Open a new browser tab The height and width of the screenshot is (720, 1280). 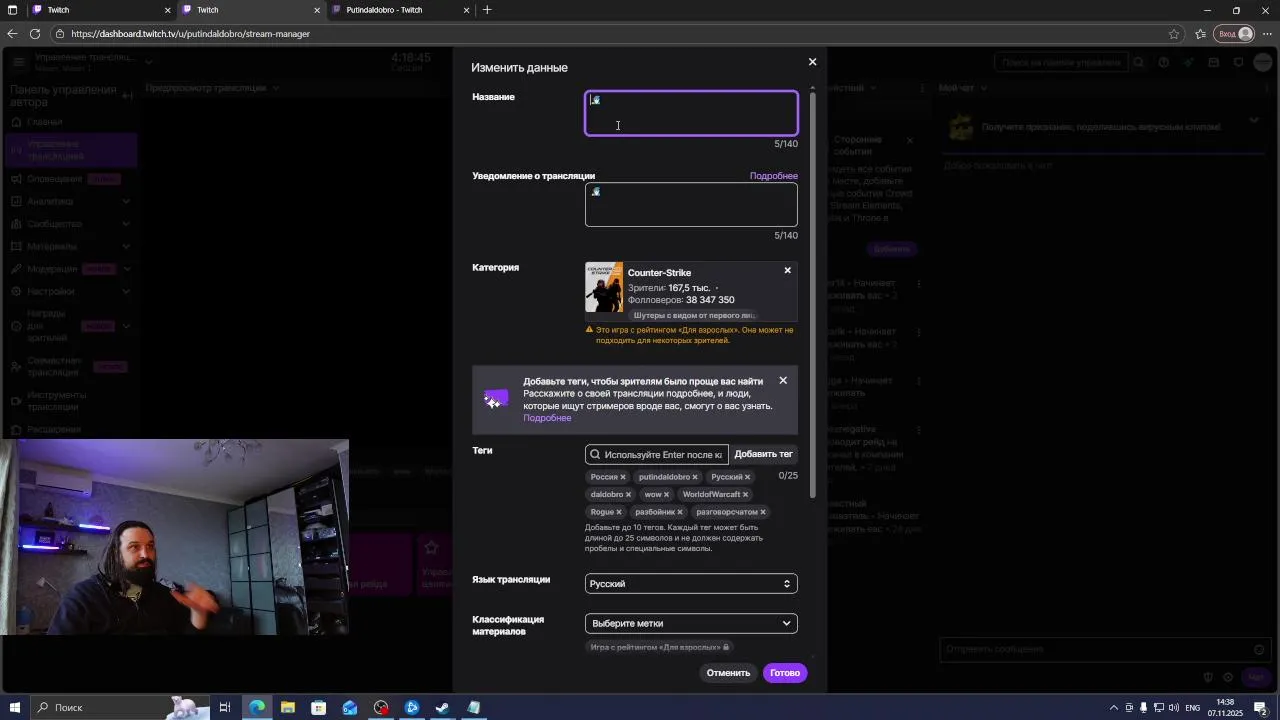point(487,10)
